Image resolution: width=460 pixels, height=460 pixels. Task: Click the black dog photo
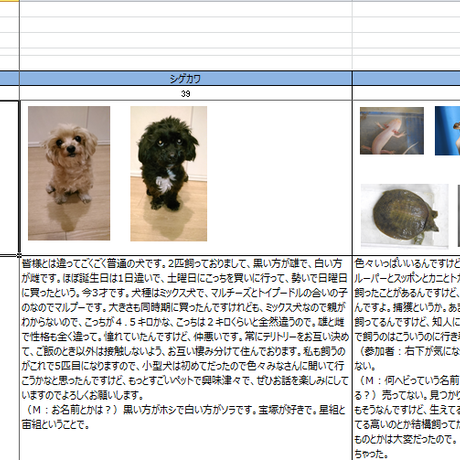(169, 174)
